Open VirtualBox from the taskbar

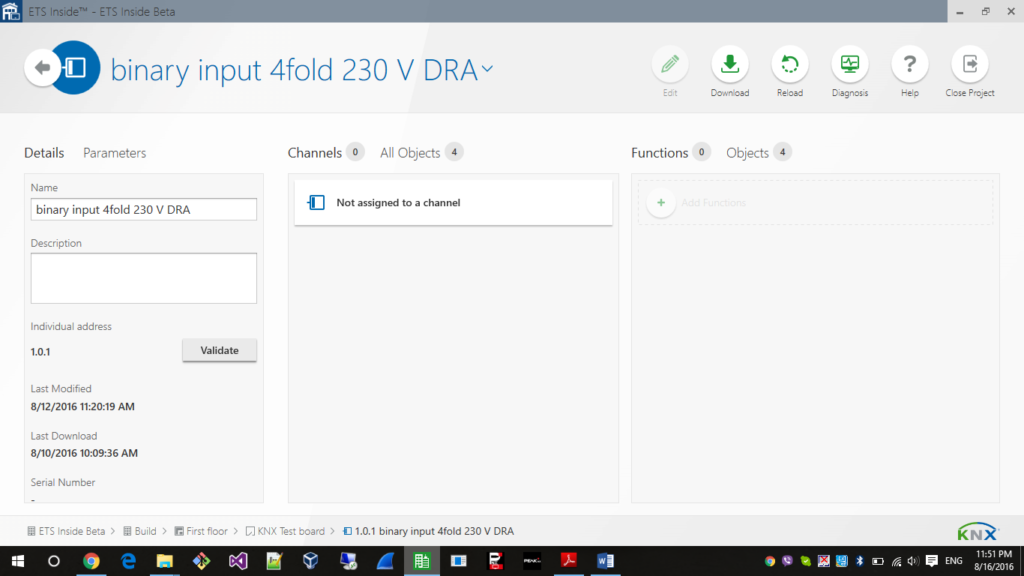(x=311, y=561)
